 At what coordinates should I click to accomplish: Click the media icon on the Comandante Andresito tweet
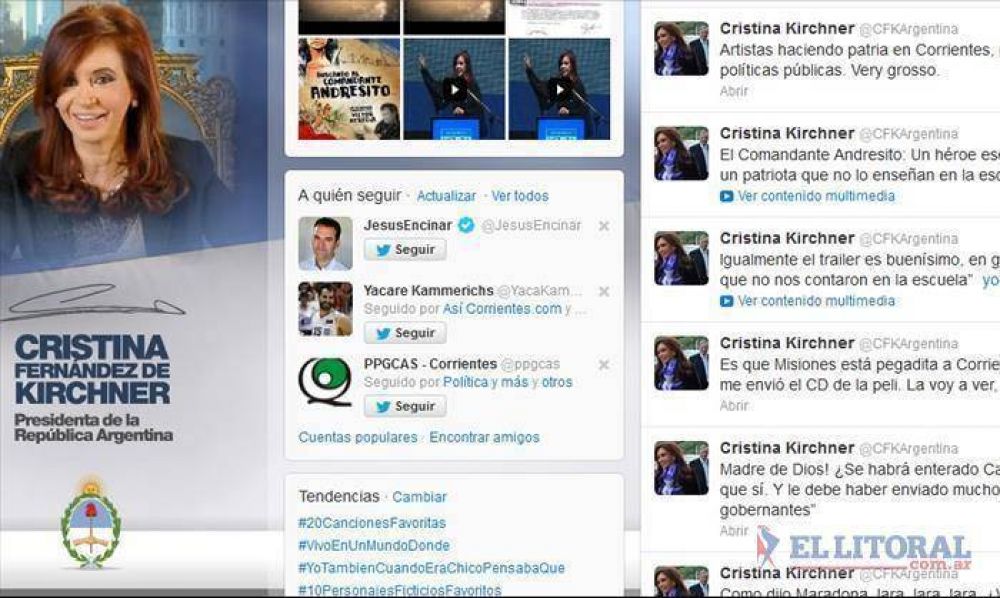(726, 196)
